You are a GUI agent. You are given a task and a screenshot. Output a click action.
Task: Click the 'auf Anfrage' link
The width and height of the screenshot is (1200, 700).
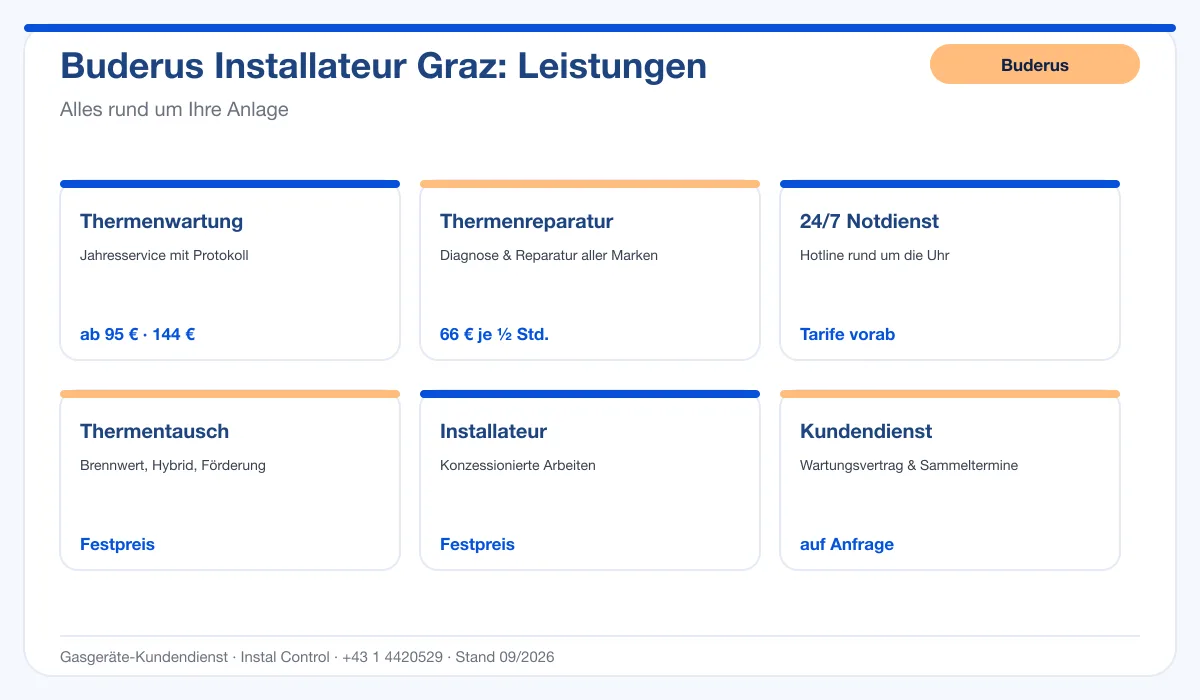click(x=847, y=544)
